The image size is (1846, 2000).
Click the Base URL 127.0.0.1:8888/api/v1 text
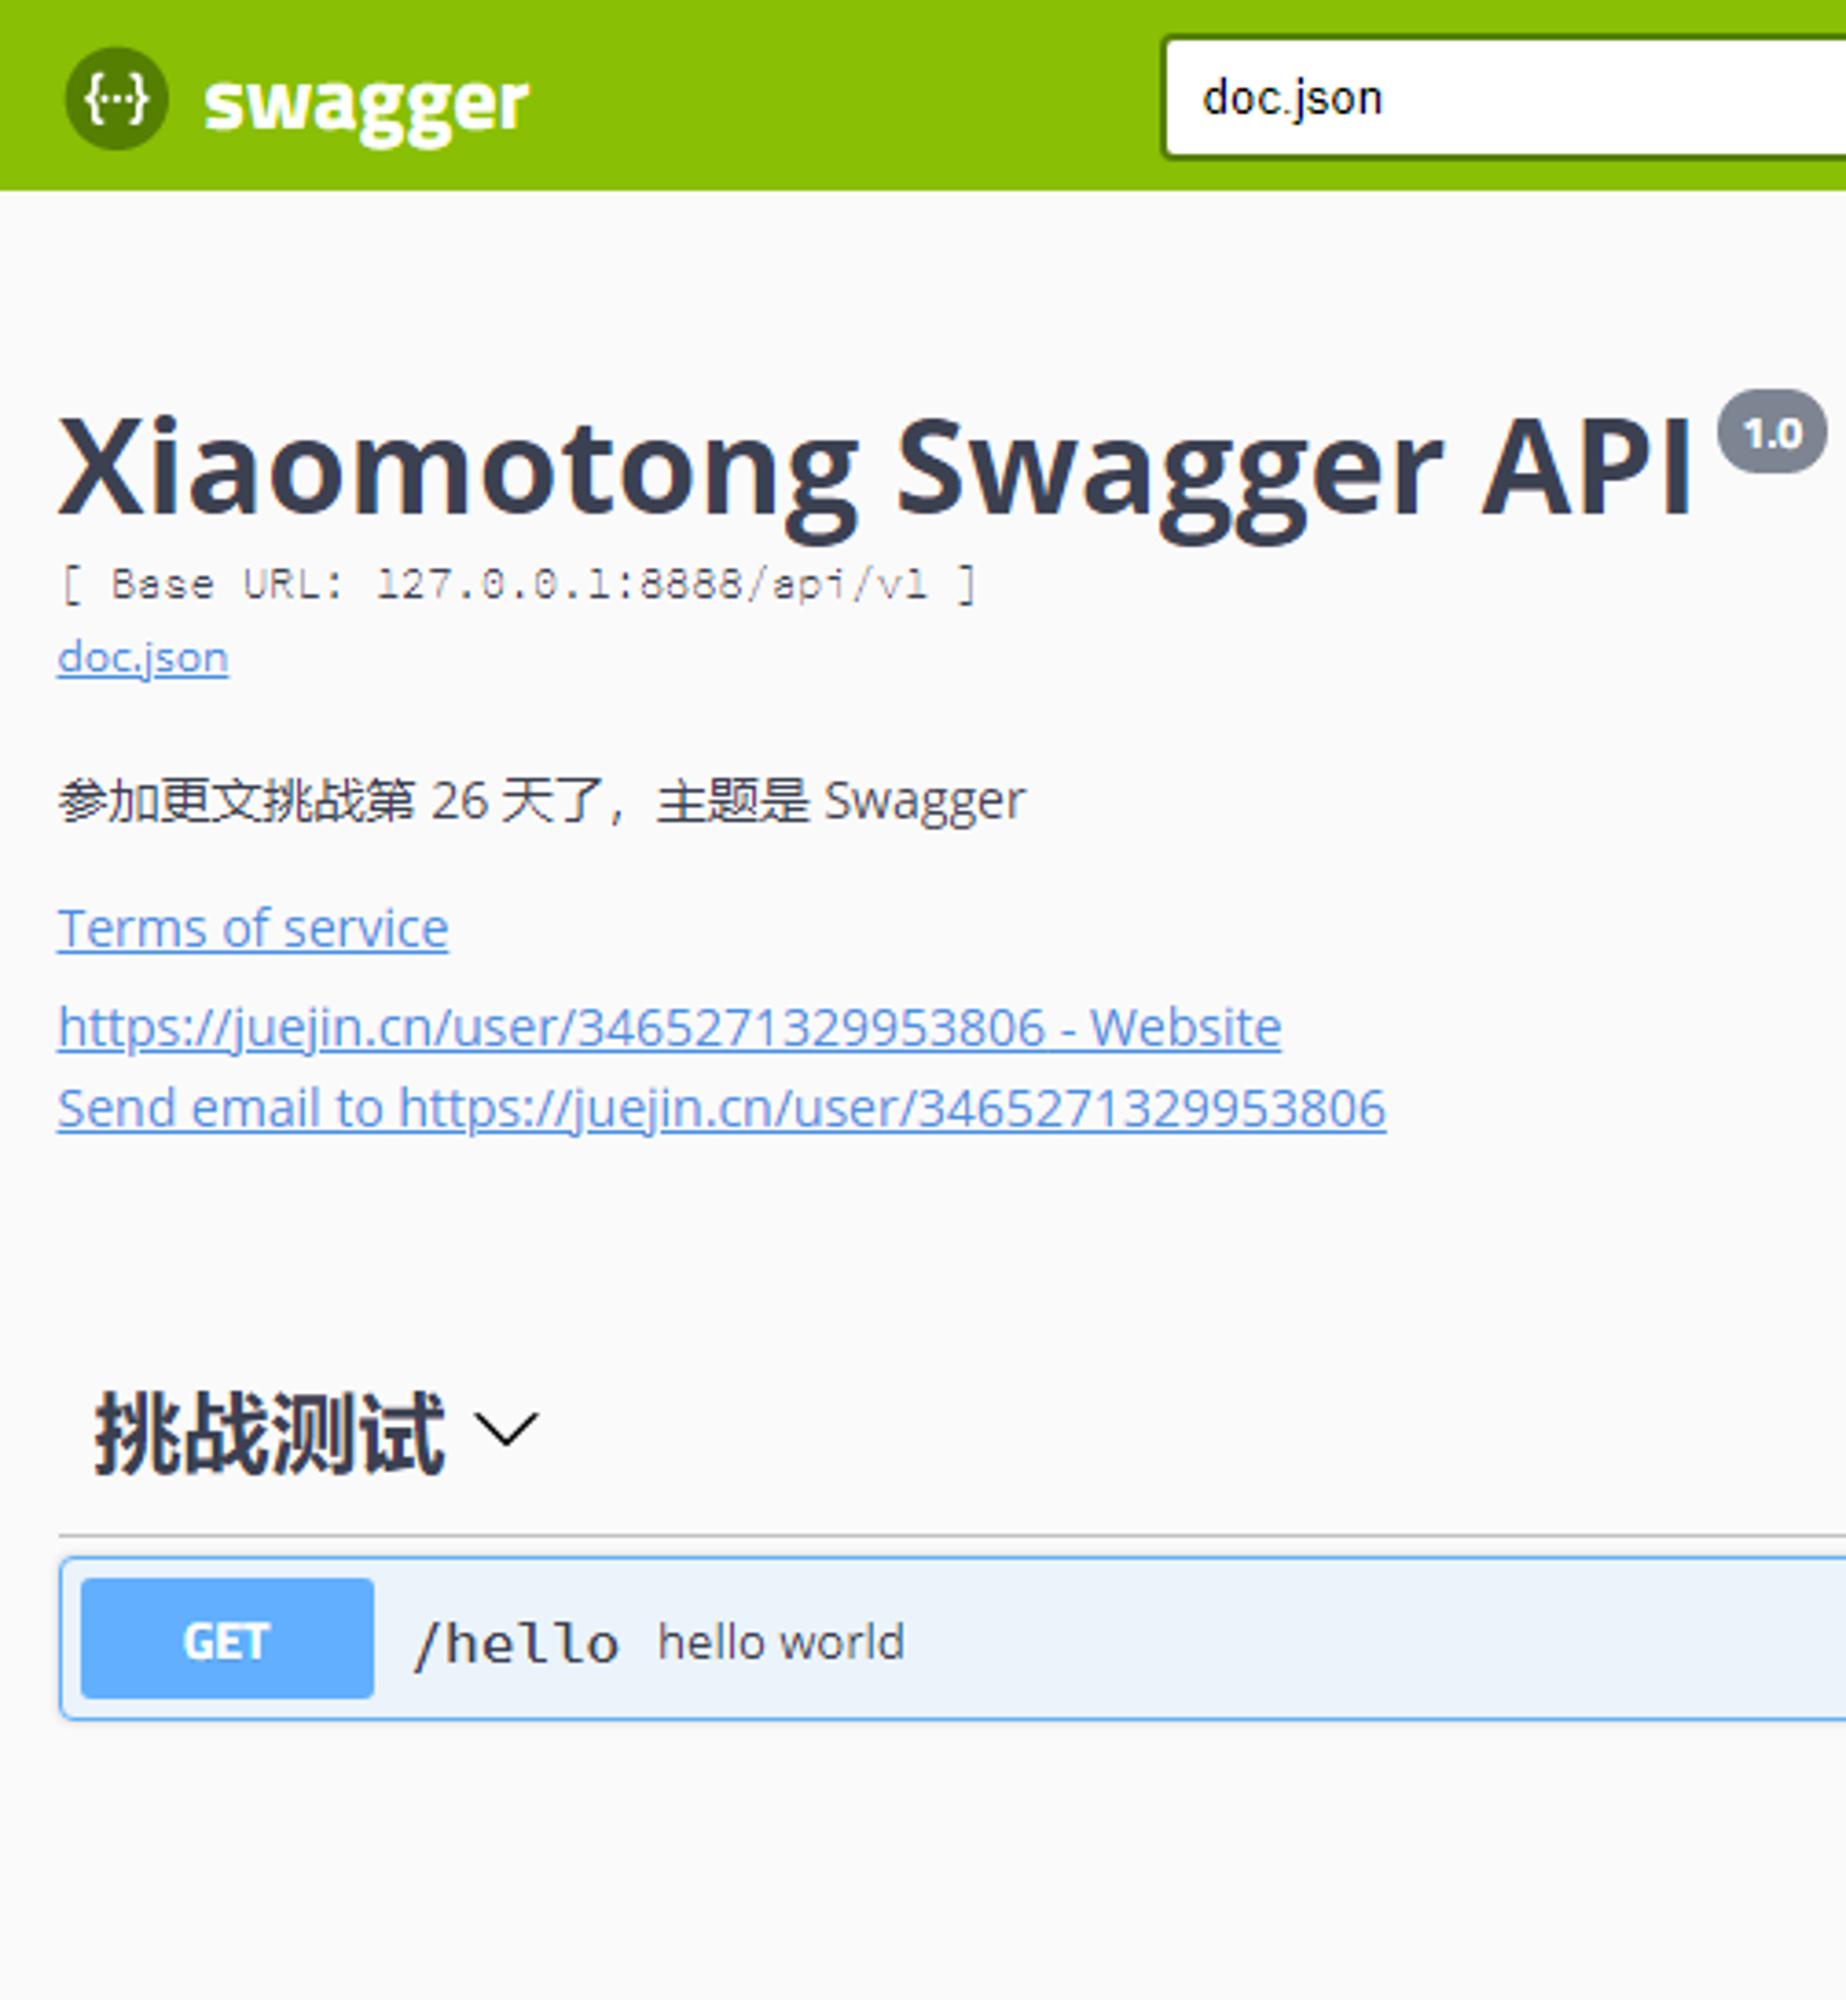point(518,583)
